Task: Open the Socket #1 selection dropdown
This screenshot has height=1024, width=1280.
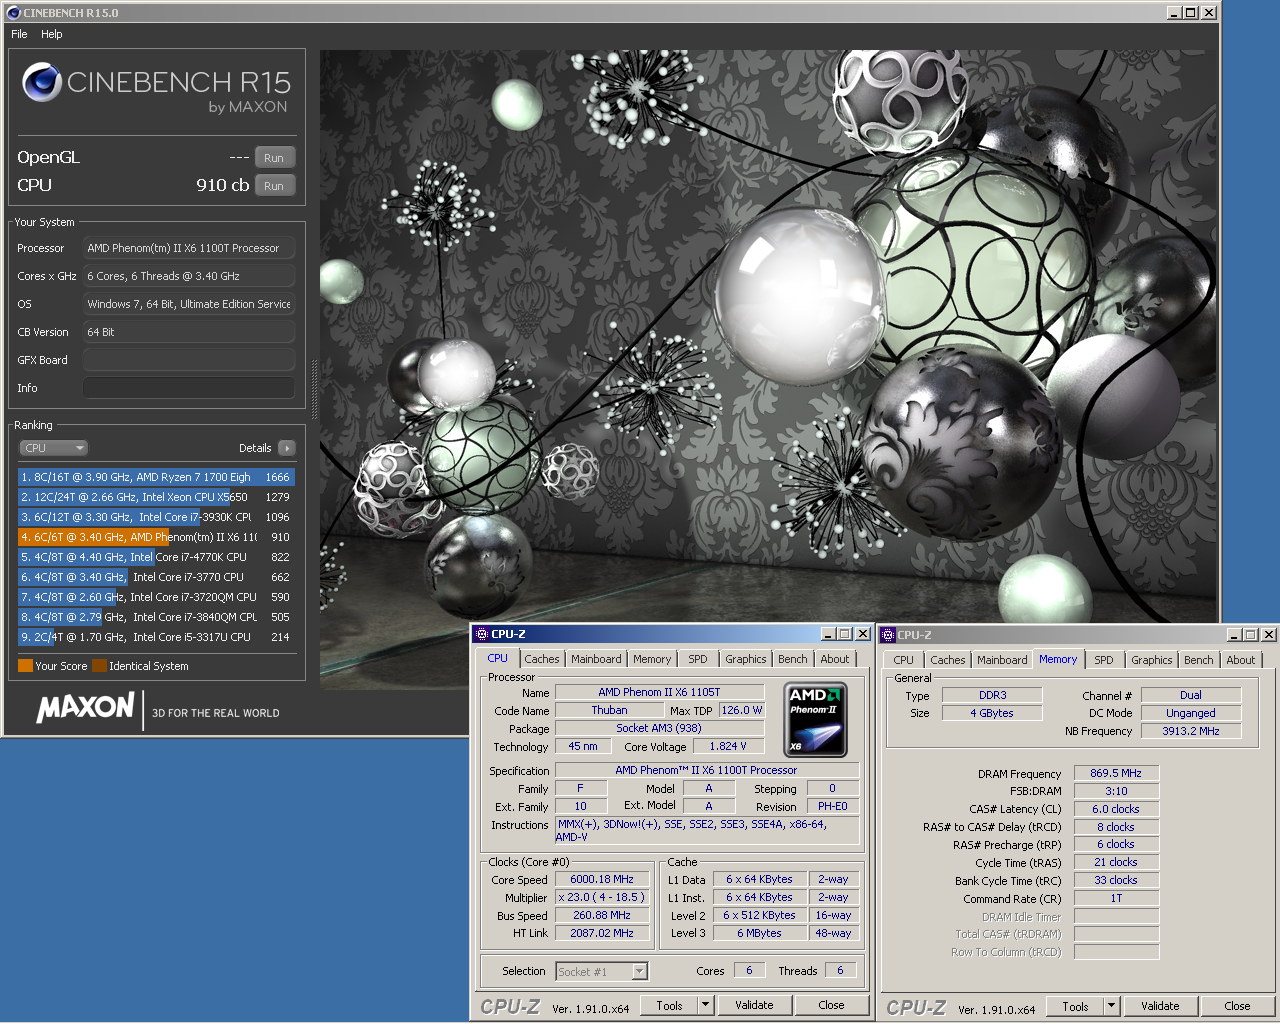Action: (x=602, y=971)
